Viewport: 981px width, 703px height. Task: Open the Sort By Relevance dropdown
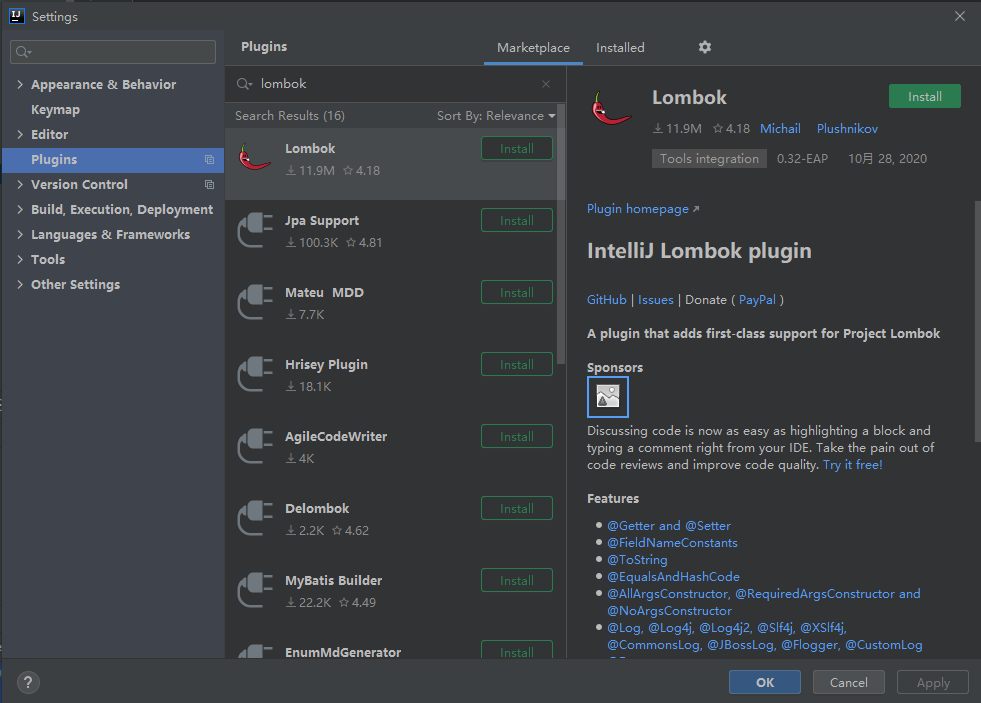tap(496, 116)
